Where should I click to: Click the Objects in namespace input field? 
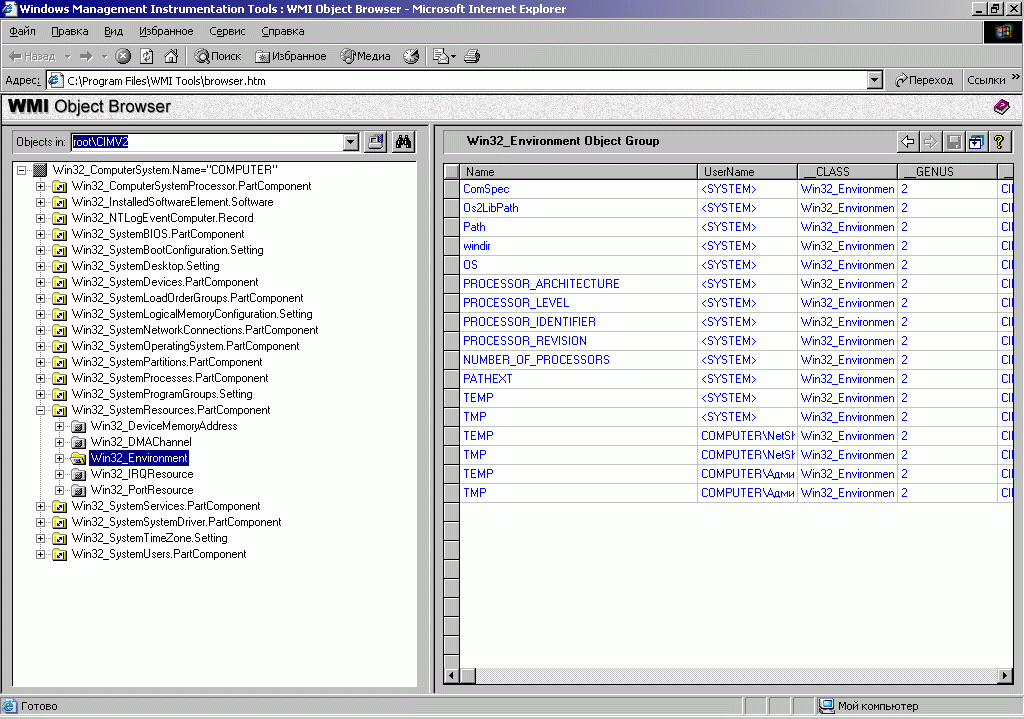pos(207,142)
